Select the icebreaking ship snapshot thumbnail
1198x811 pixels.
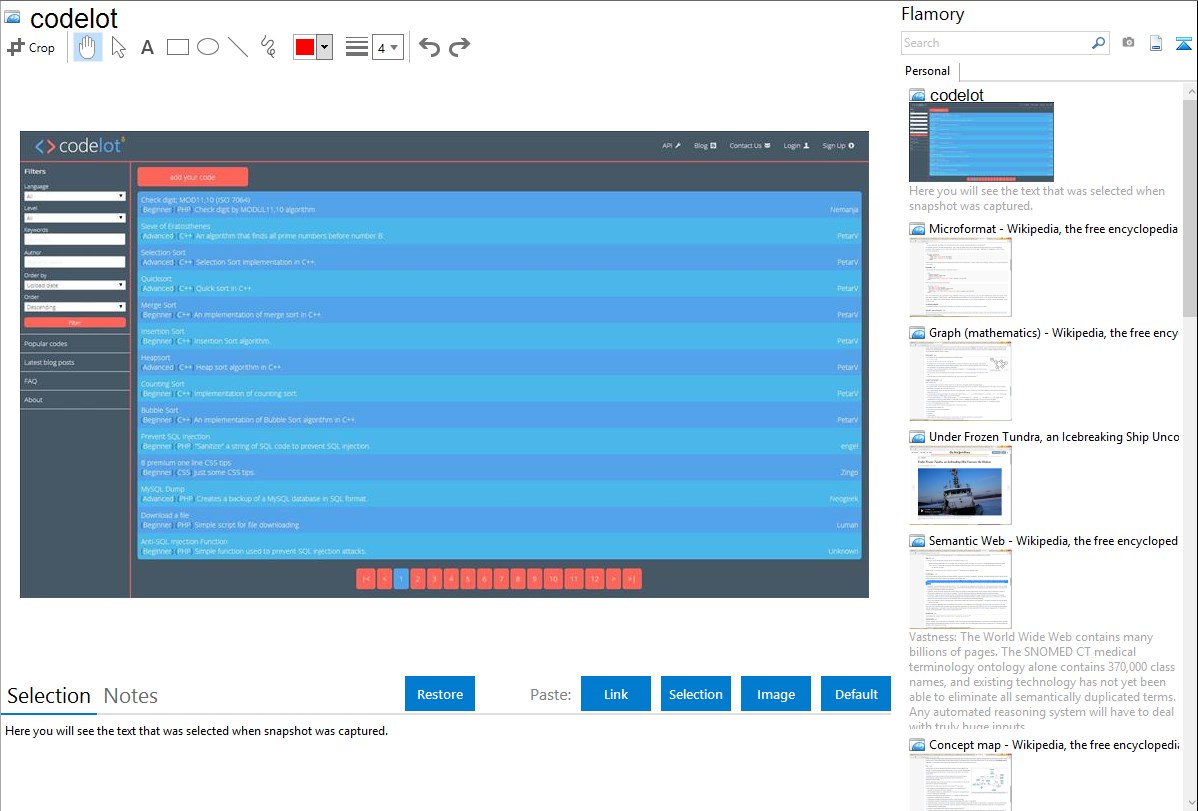tap(960, 485)
